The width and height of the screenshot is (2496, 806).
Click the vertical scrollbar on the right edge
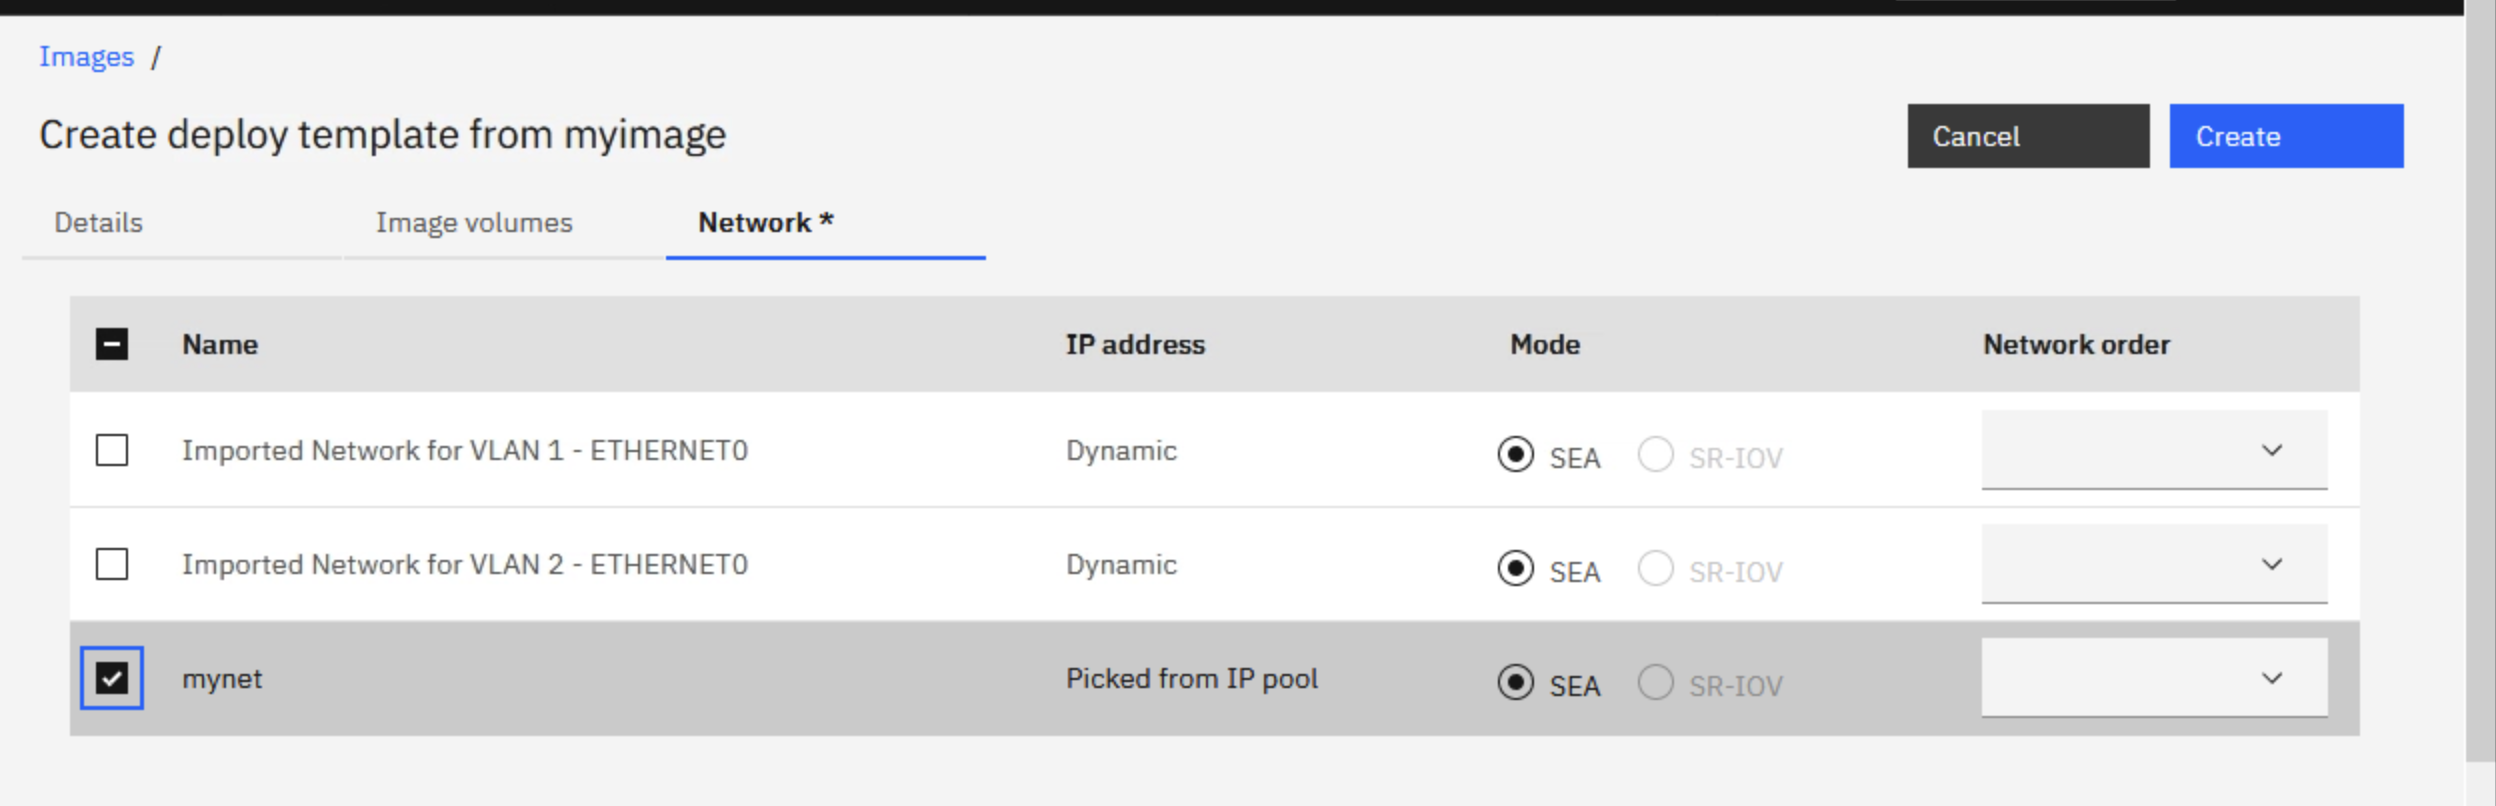point(2480,380)
